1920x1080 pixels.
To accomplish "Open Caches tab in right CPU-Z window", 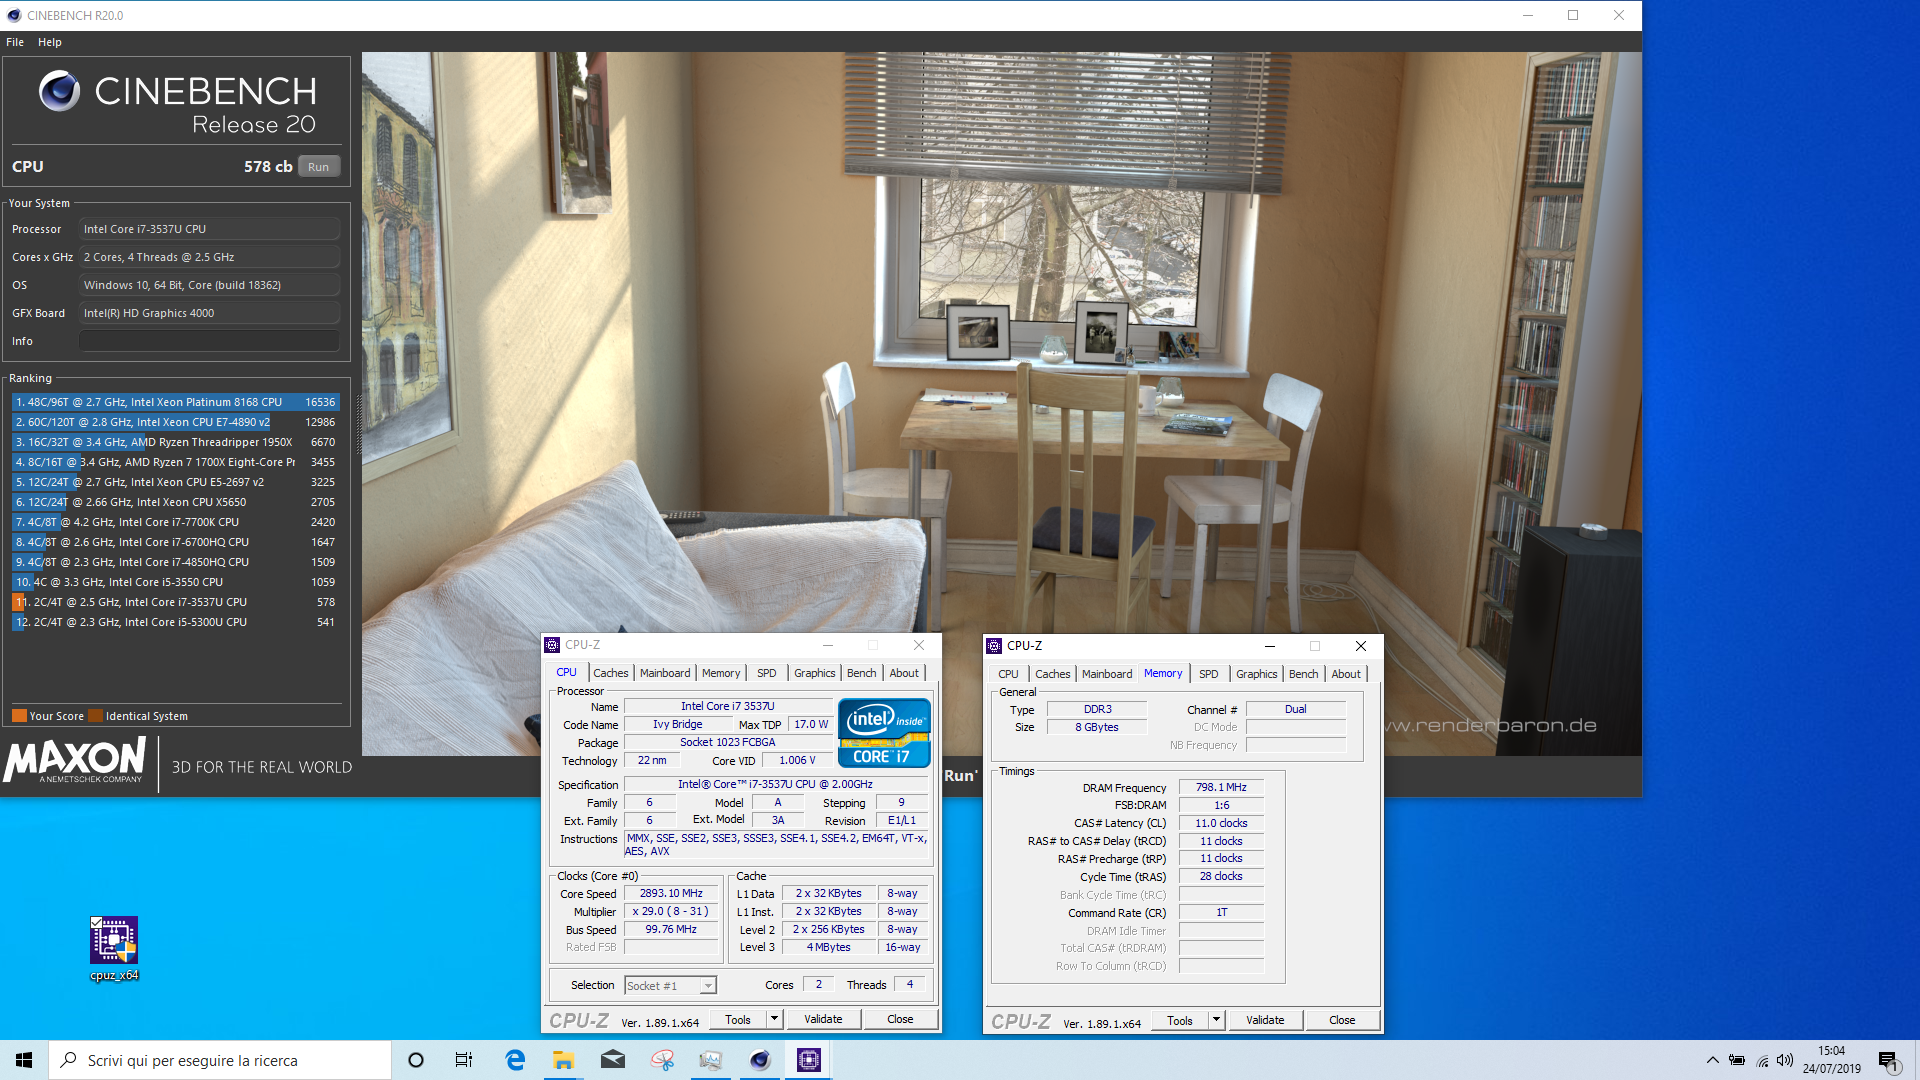I will pyautogui.click(x=1053, y=674).
